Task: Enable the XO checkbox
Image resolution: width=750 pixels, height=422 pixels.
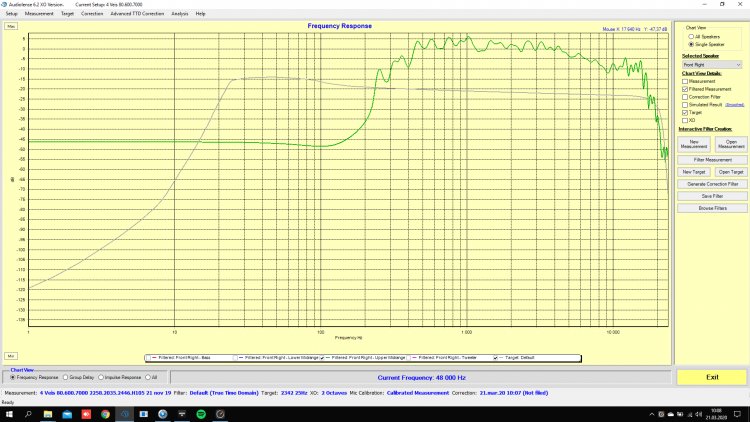Action: (x=685, y=121)
